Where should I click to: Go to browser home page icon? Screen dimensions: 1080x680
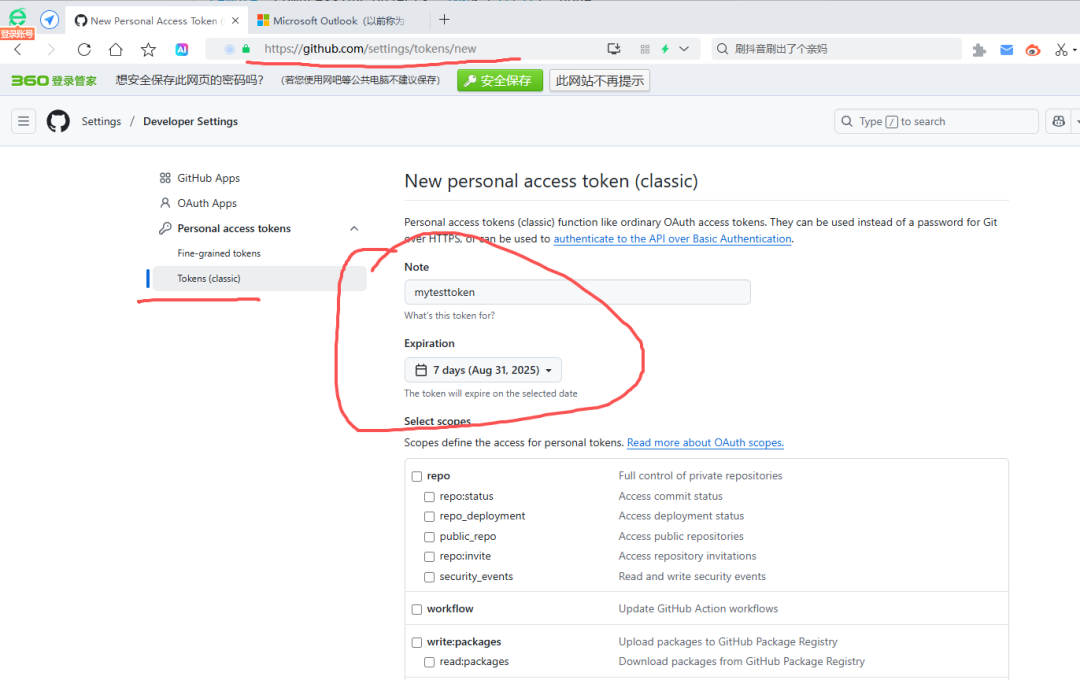(x=116, y=49)
